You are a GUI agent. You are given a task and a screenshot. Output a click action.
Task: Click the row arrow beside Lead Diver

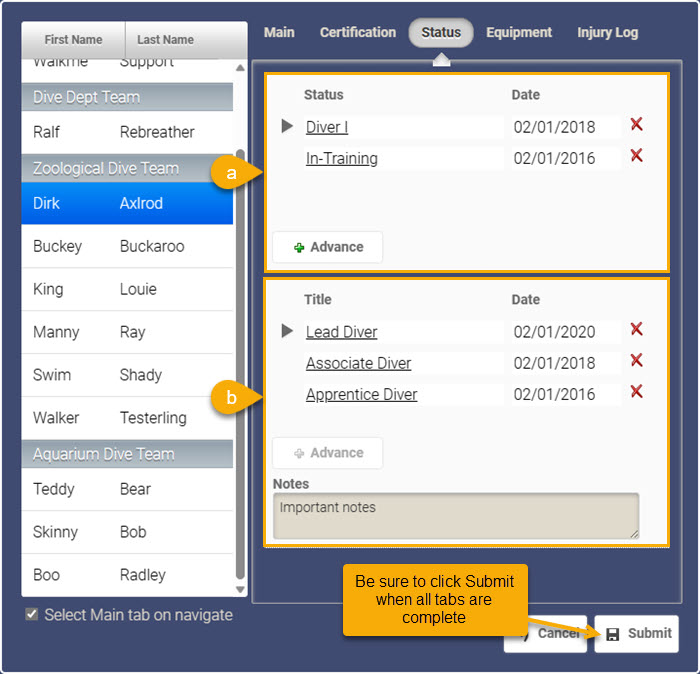[x=287, y=331]
